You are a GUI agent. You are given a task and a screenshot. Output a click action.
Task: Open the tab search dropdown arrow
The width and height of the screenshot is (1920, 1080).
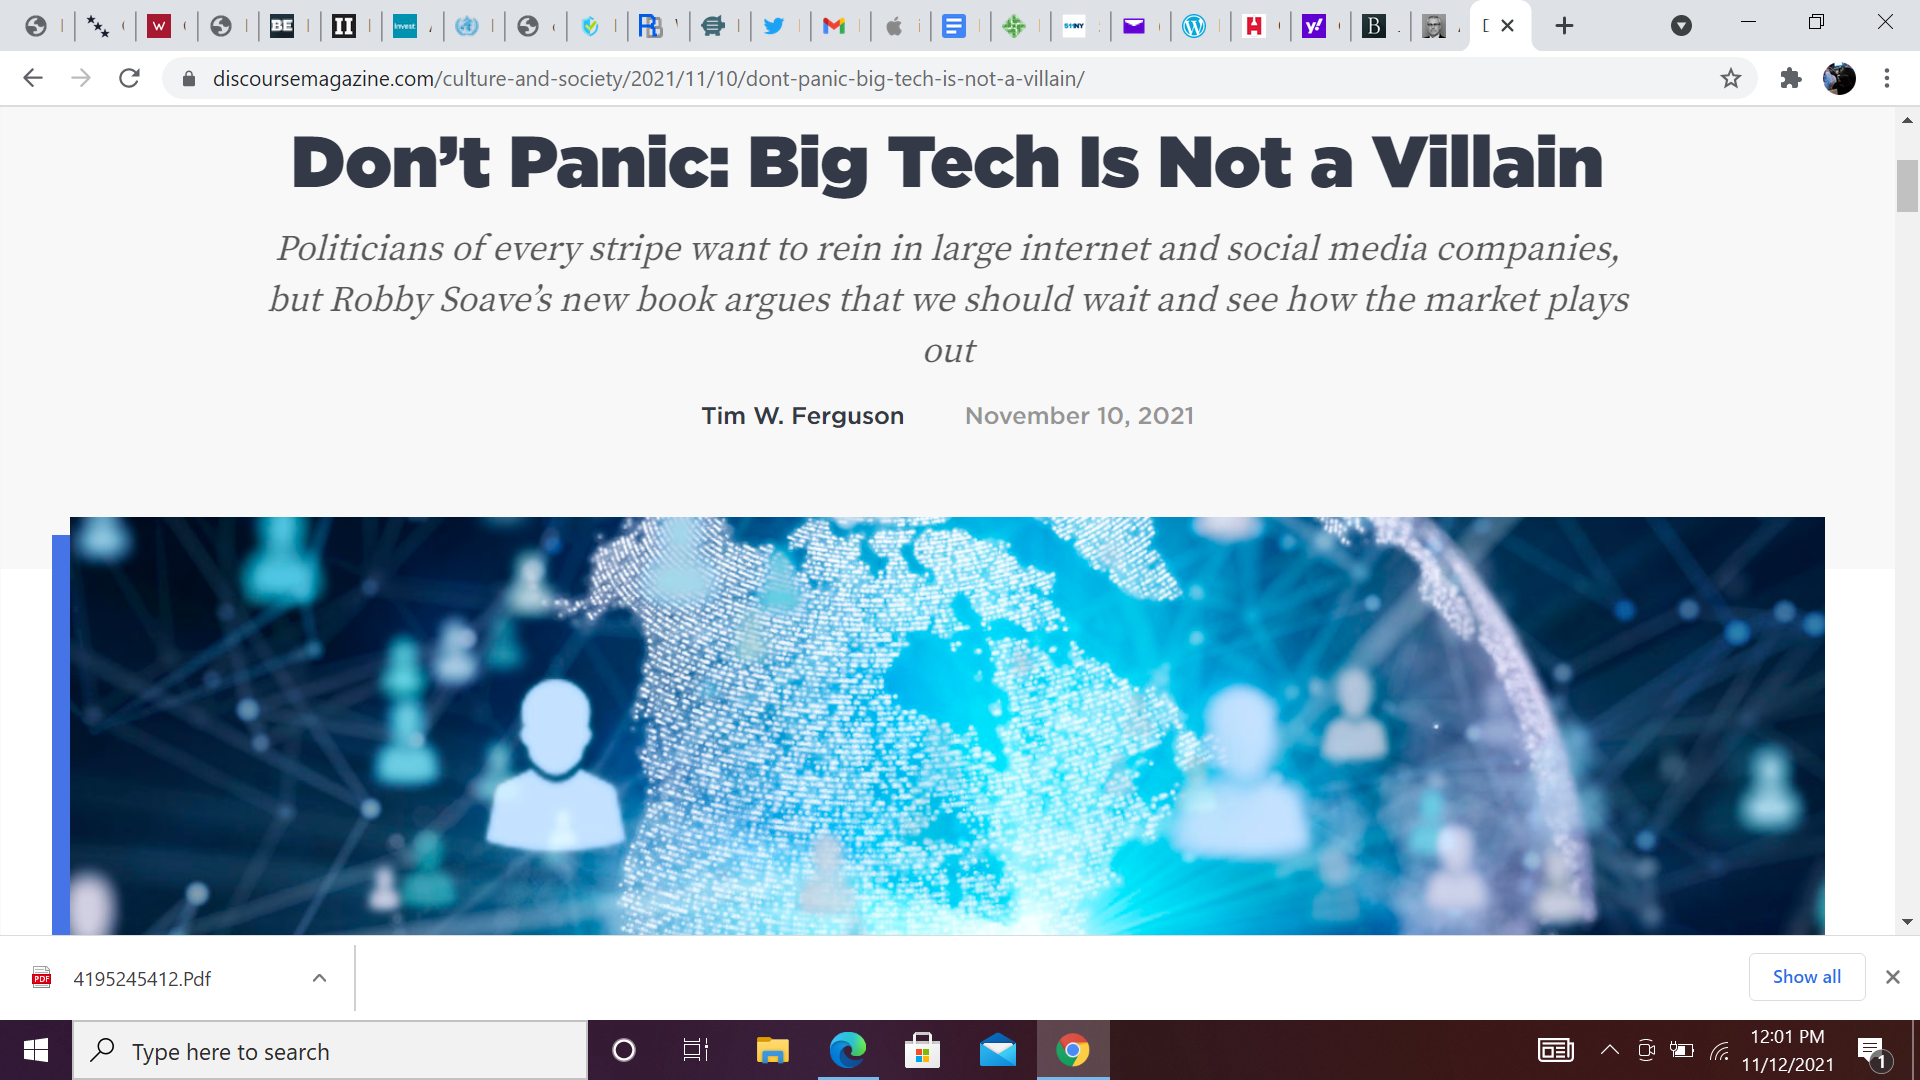1681,26
